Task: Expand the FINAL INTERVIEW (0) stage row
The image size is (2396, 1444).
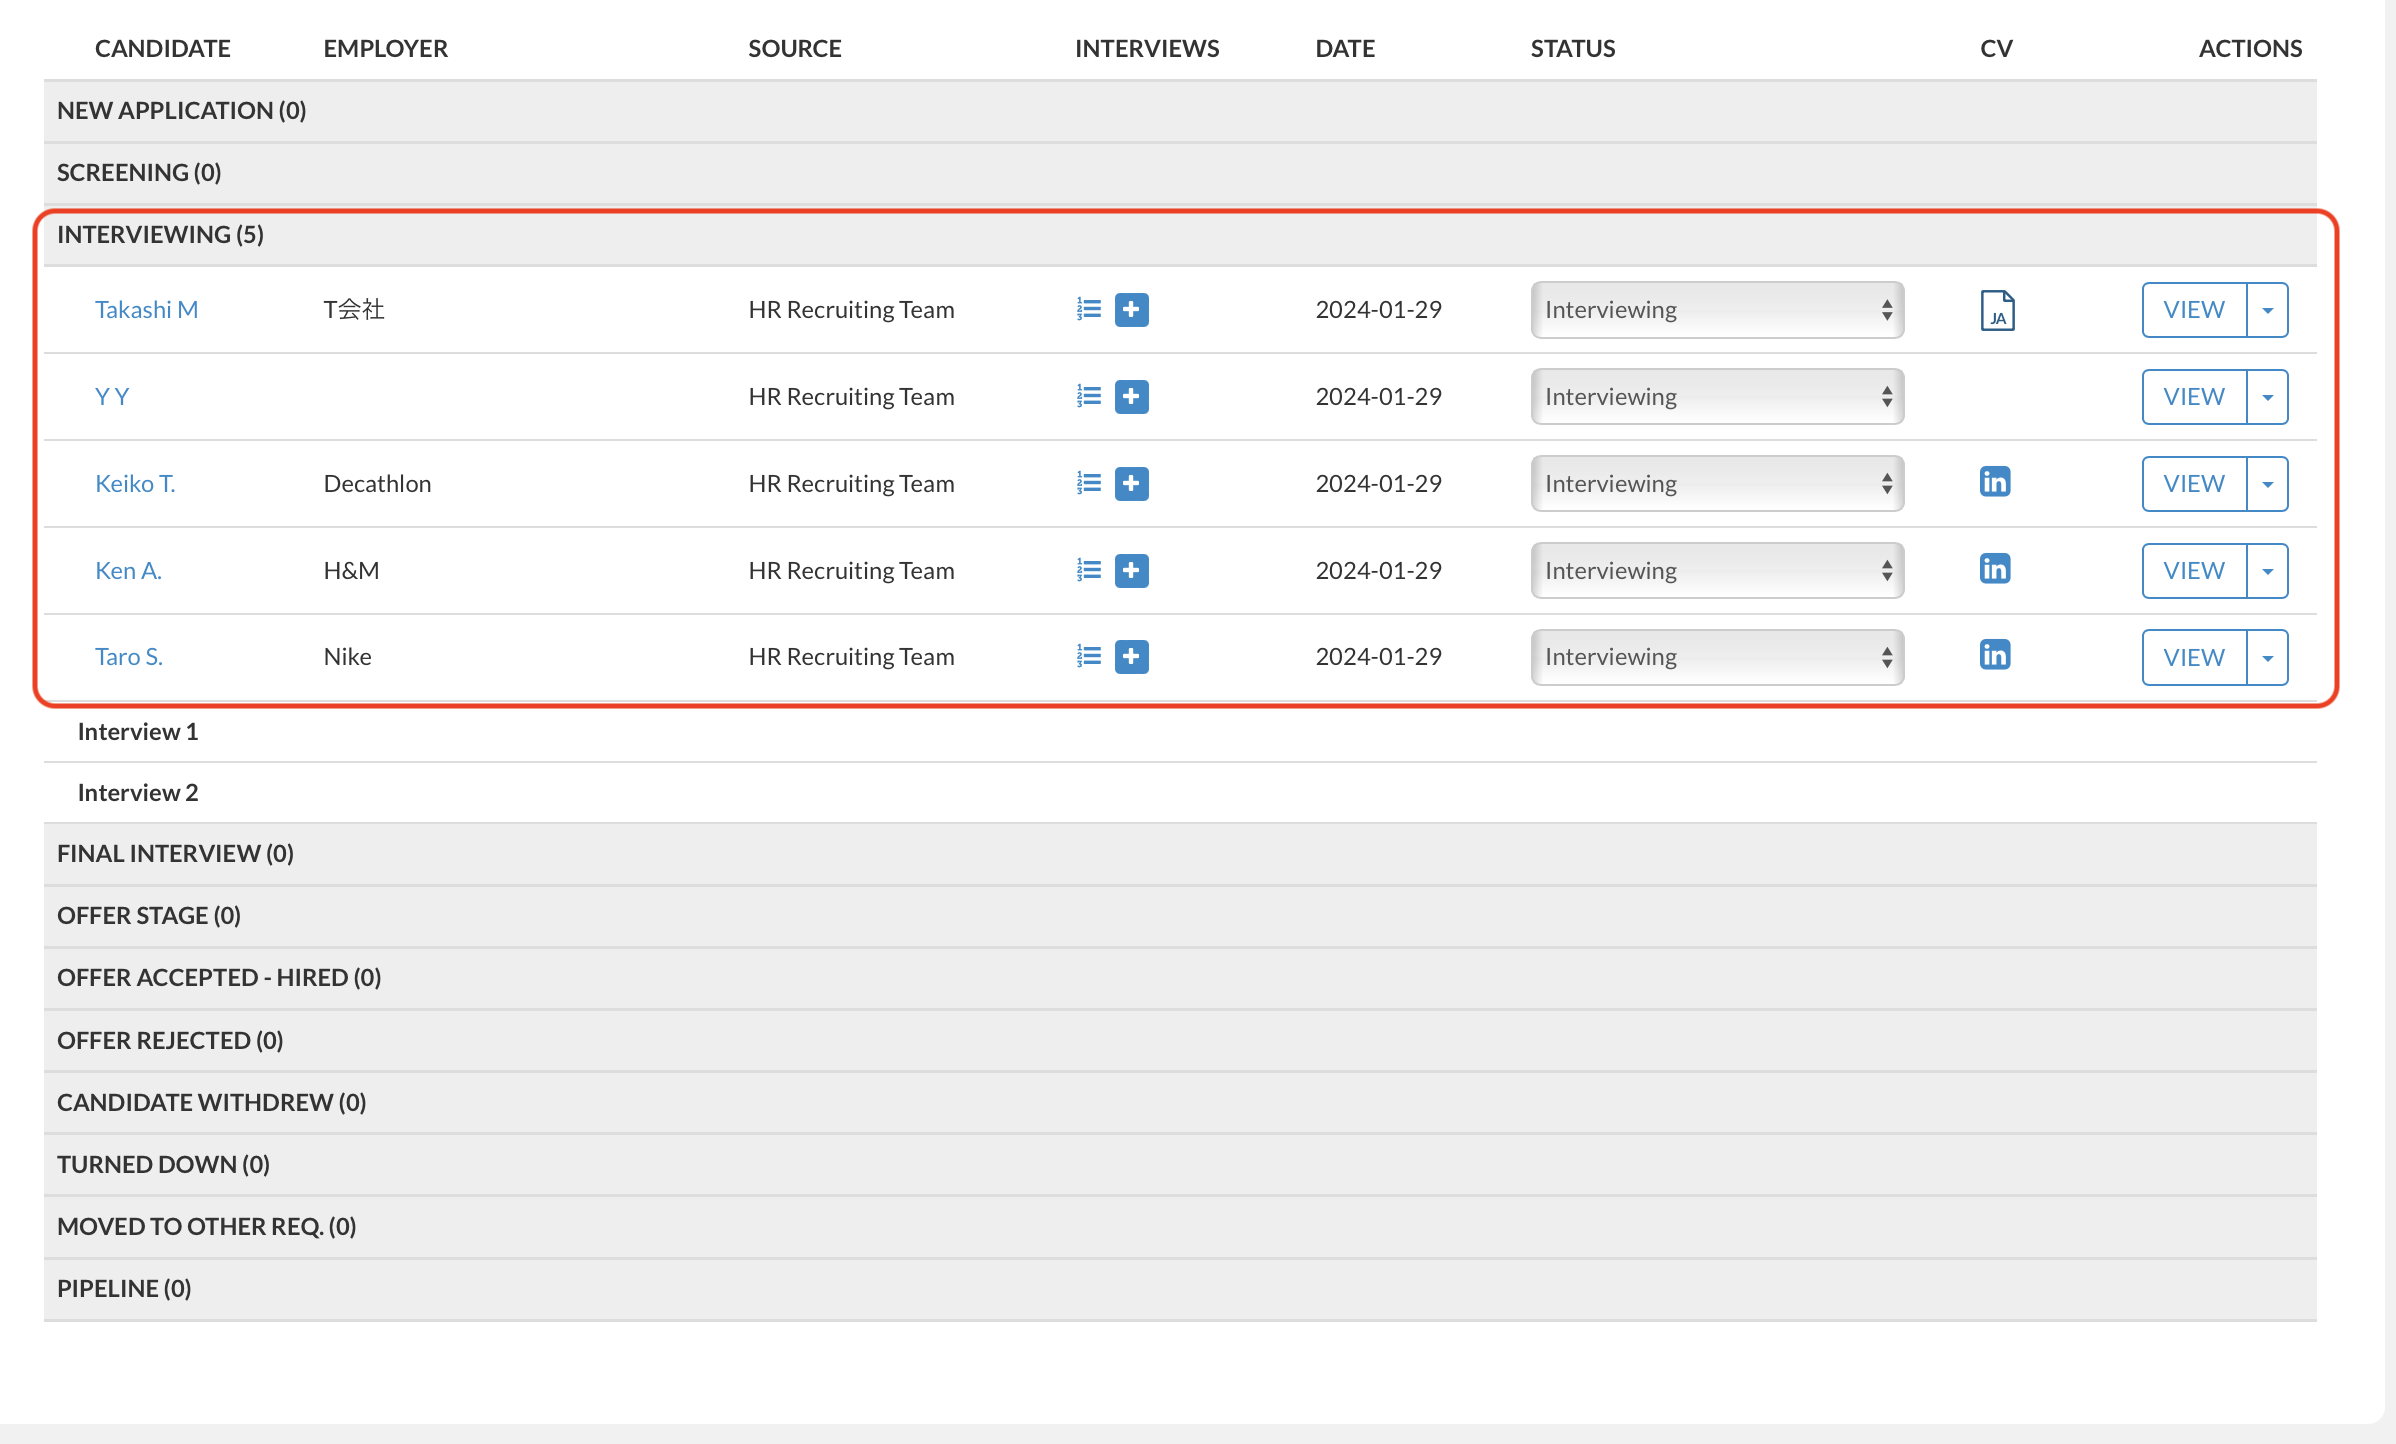Action: click(x=175, y=854)
